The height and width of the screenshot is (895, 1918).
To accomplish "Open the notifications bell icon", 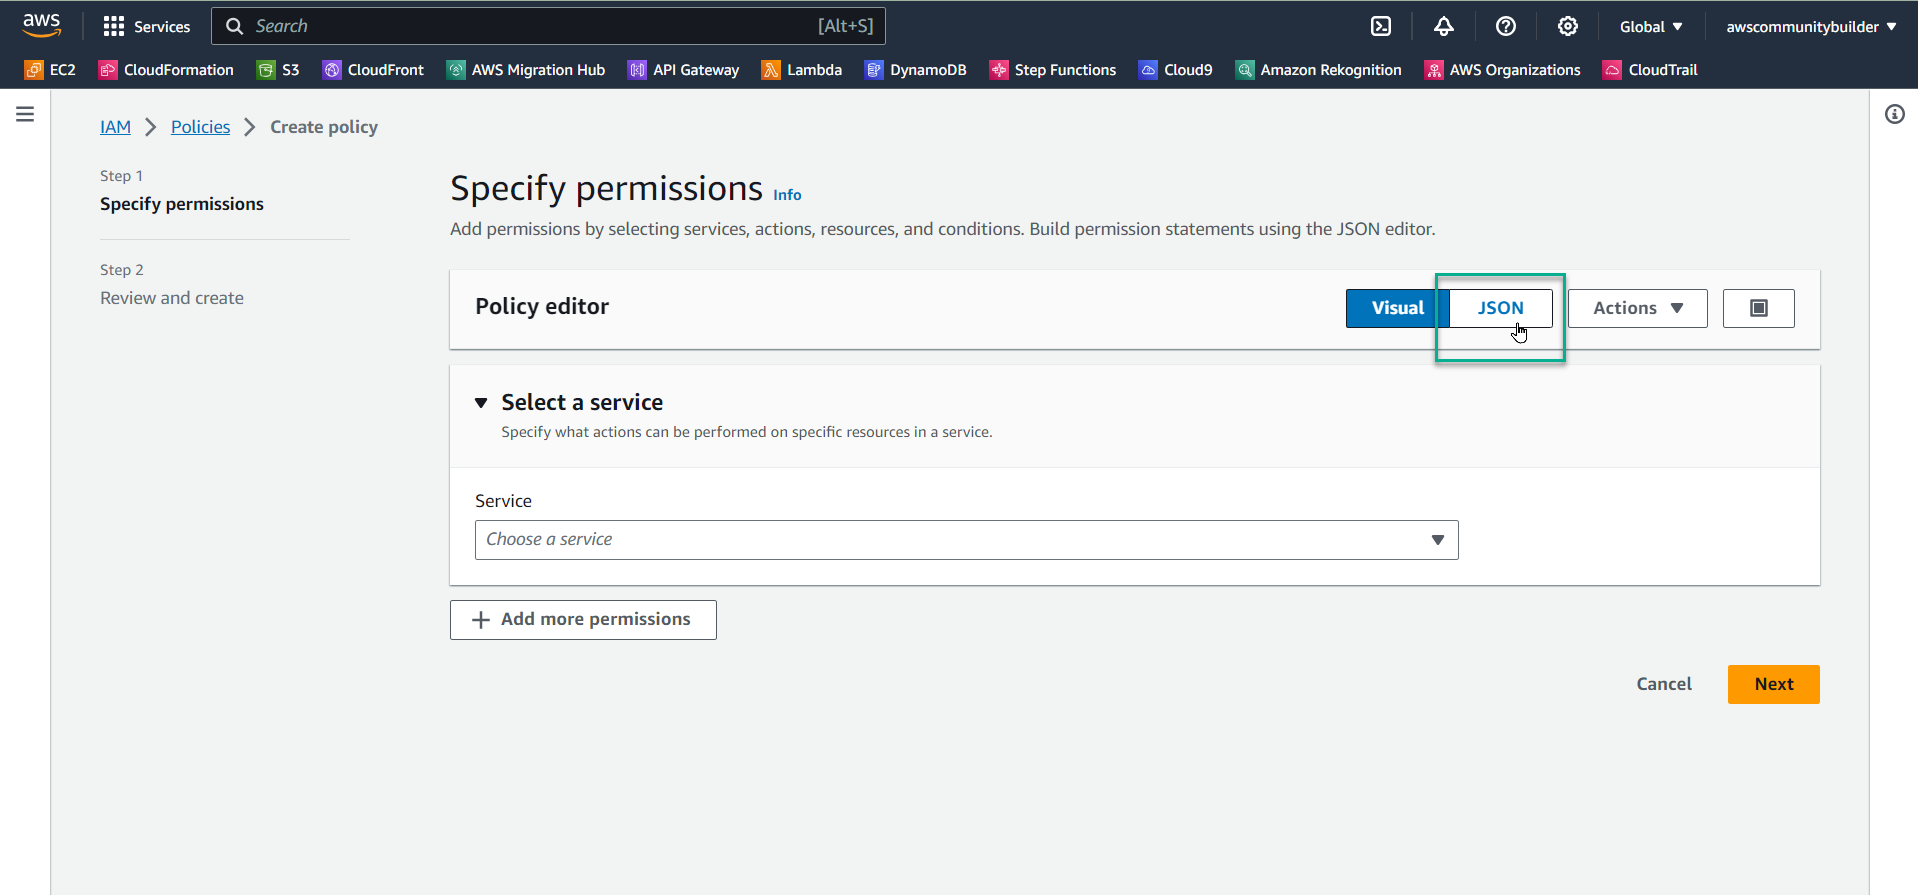I will coord(1443,27).
